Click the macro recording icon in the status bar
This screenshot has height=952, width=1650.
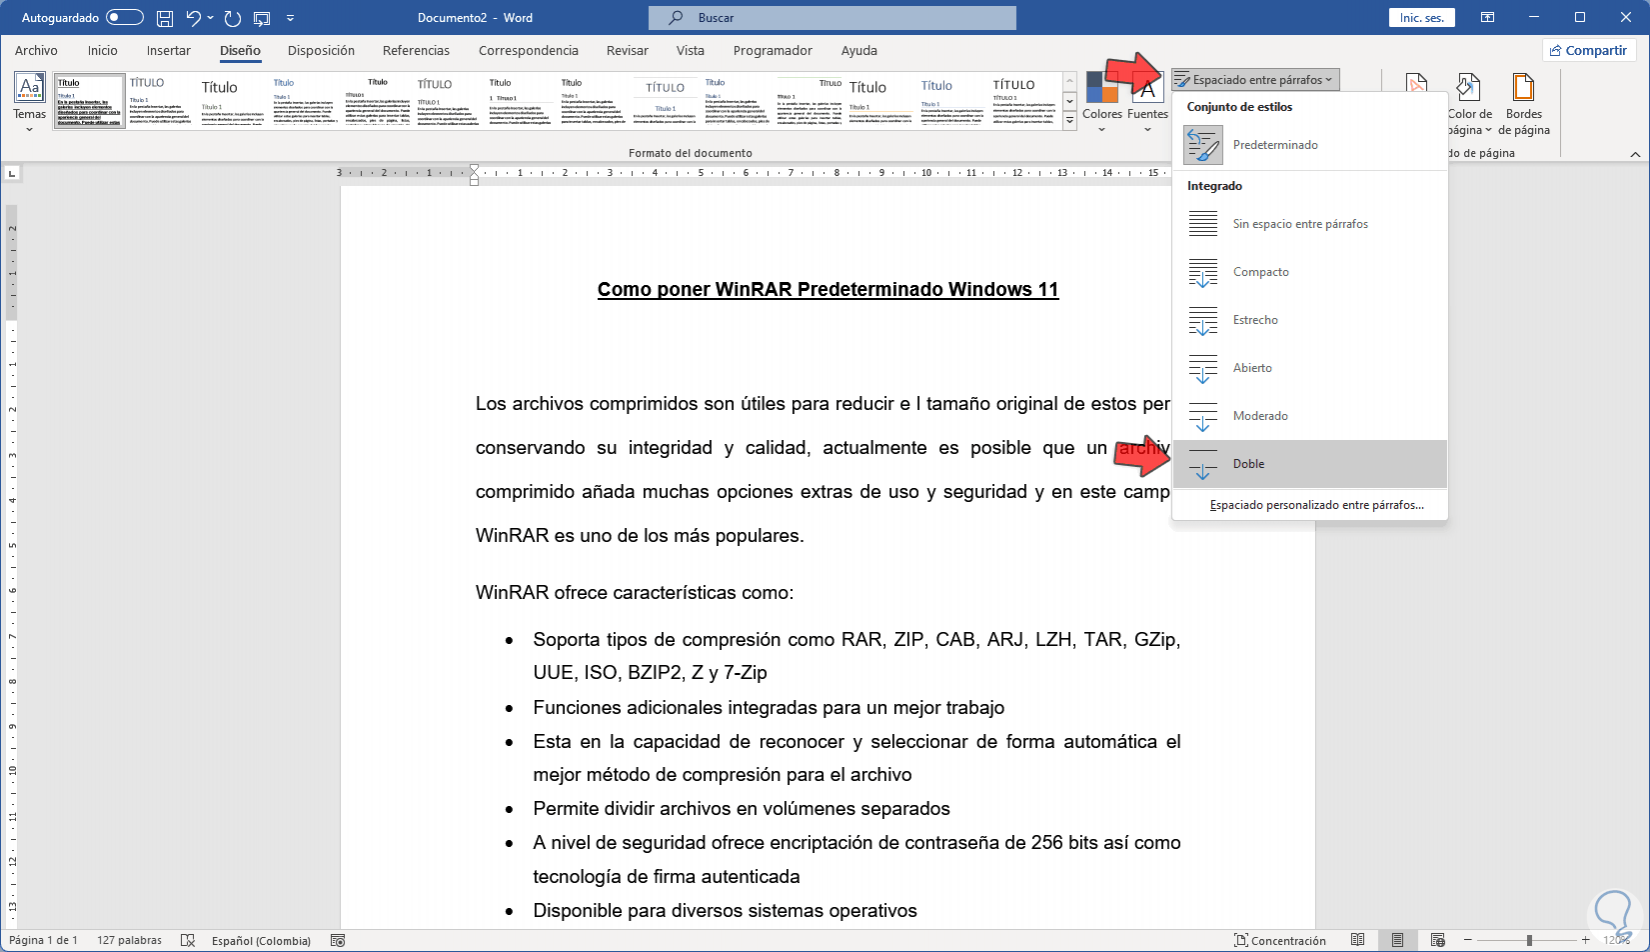pyautogui.click(x=338, y=940)
